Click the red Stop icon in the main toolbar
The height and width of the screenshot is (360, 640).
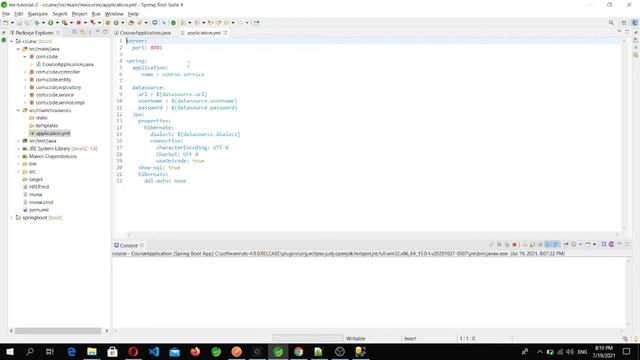(79, 23)
